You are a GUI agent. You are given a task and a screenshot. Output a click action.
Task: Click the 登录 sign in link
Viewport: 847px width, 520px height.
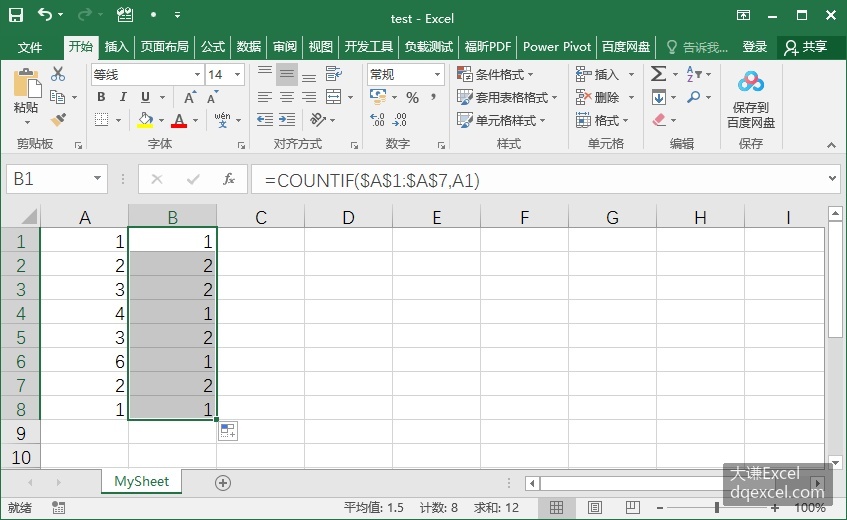click(x=754, y=47)
